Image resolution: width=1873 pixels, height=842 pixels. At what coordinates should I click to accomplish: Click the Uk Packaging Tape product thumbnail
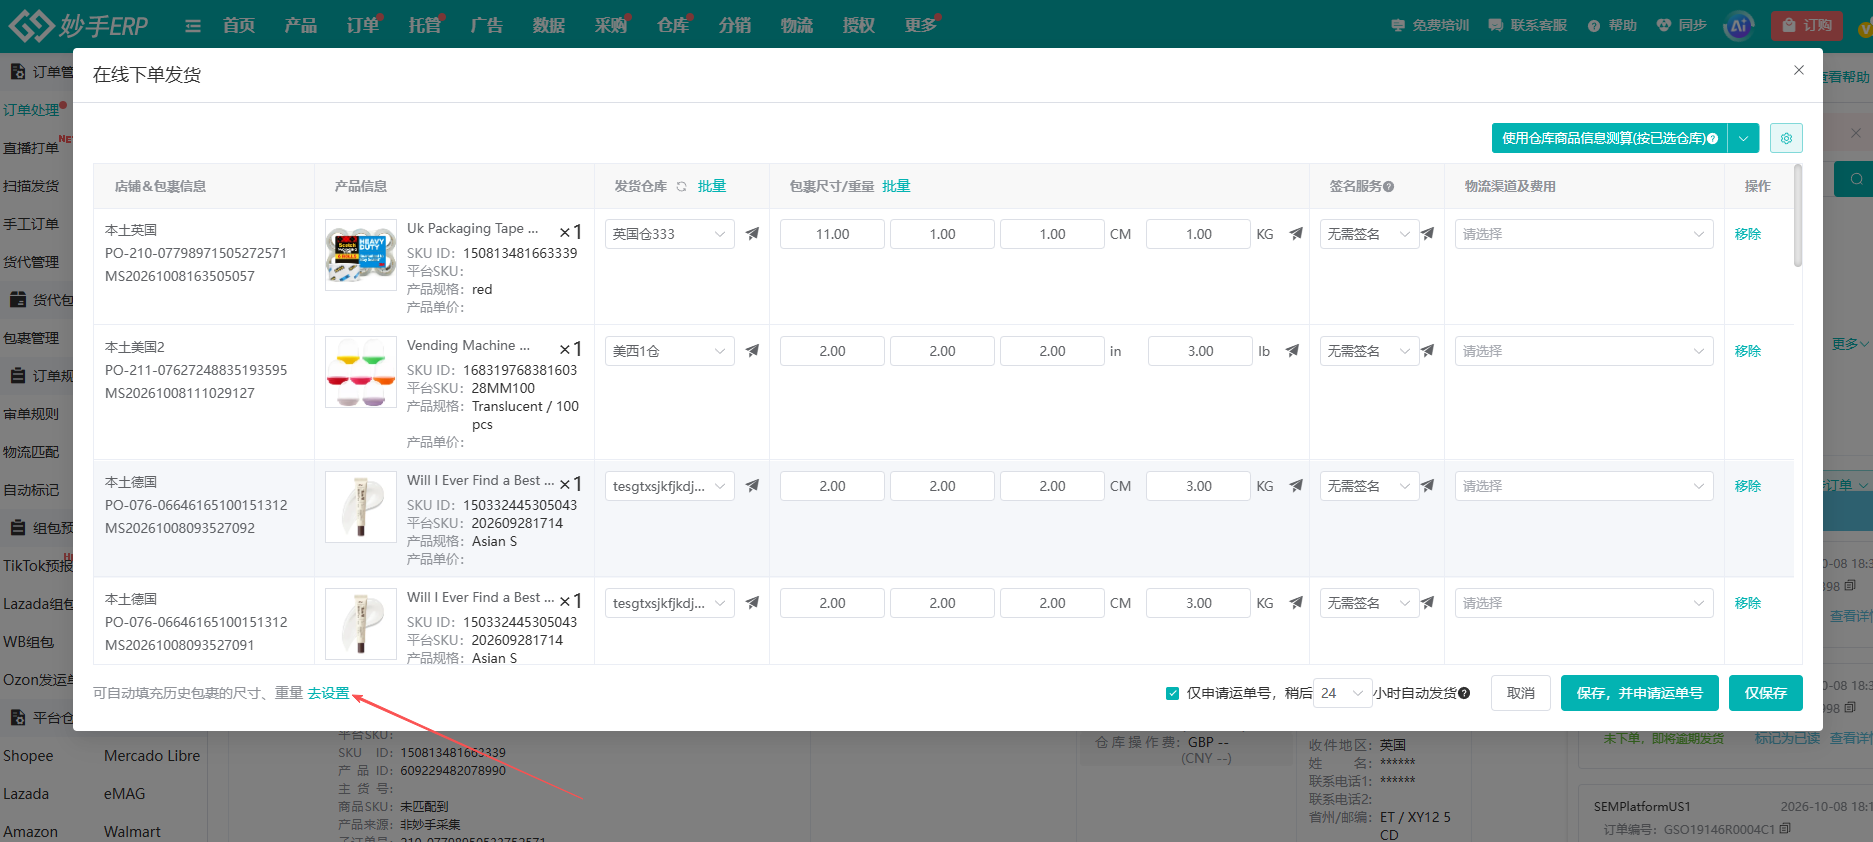(361, 255)
